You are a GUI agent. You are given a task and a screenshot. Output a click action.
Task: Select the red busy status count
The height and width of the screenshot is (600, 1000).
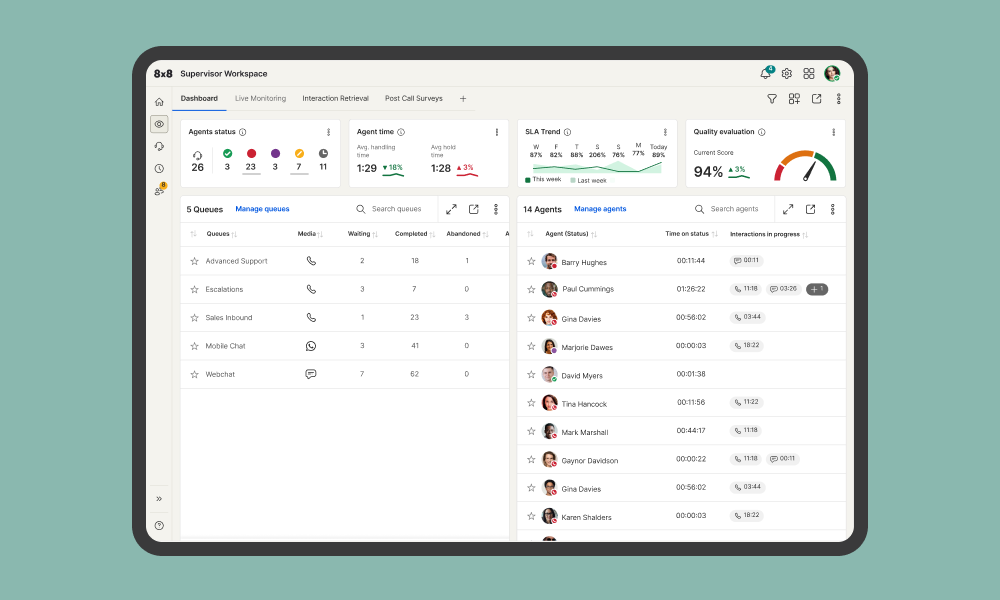tap(251, 161)
